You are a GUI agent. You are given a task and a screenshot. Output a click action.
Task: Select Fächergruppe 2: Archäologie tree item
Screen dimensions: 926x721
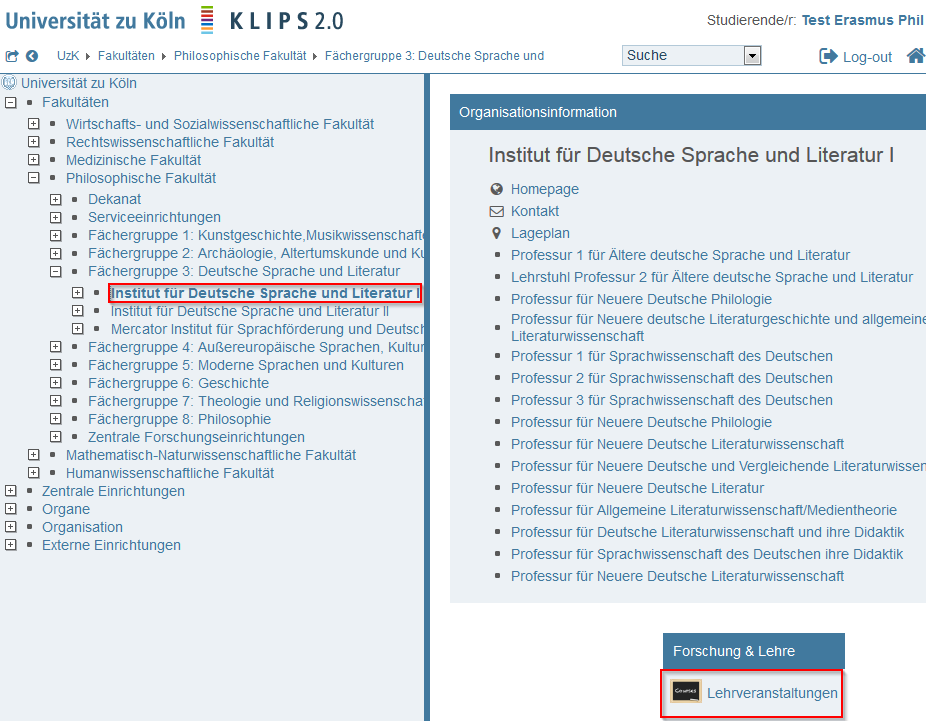coord(256,253)
